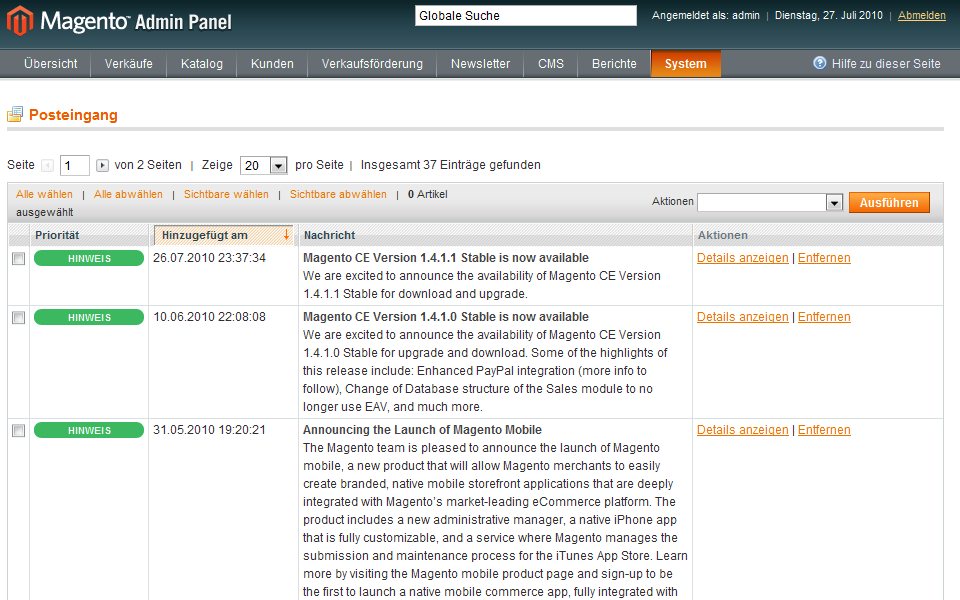Click the page number input field
The width and height of the screenshot is (960, 600).
pos(75,165)
